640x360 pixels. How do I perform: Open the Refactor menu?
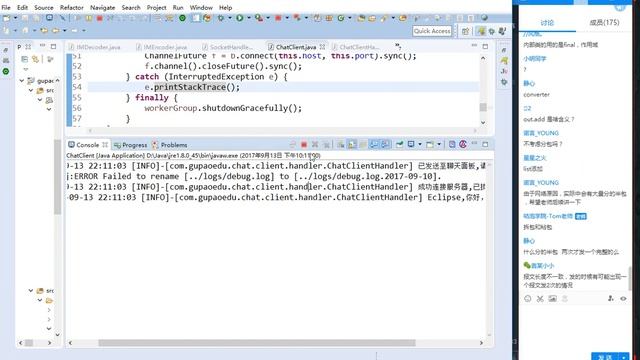click(x=71, y=7)
